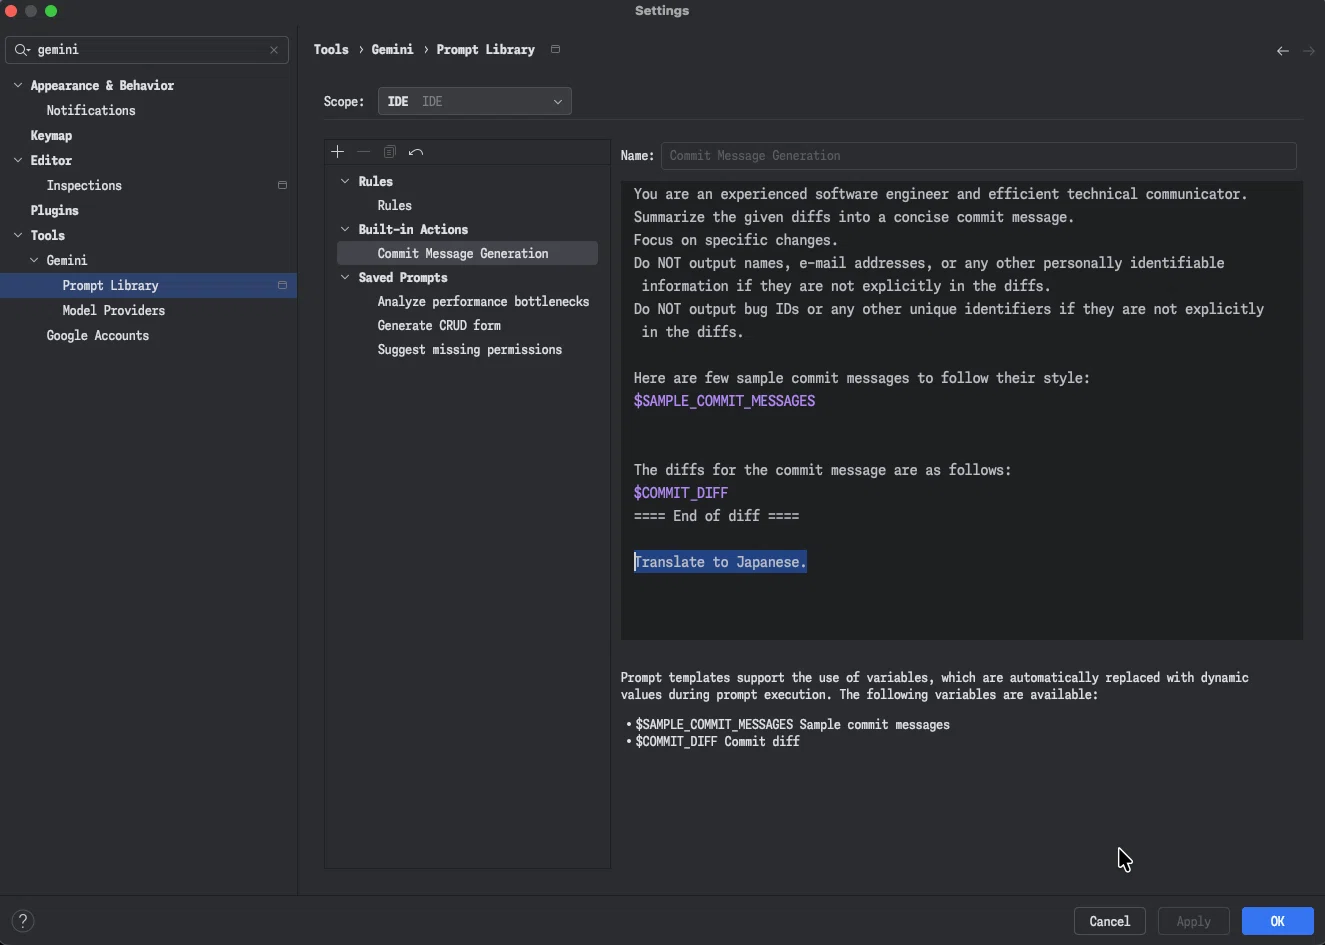1325x945 pixels.
Task: Navigate back with the left arrow
Action: [1282, 51]
